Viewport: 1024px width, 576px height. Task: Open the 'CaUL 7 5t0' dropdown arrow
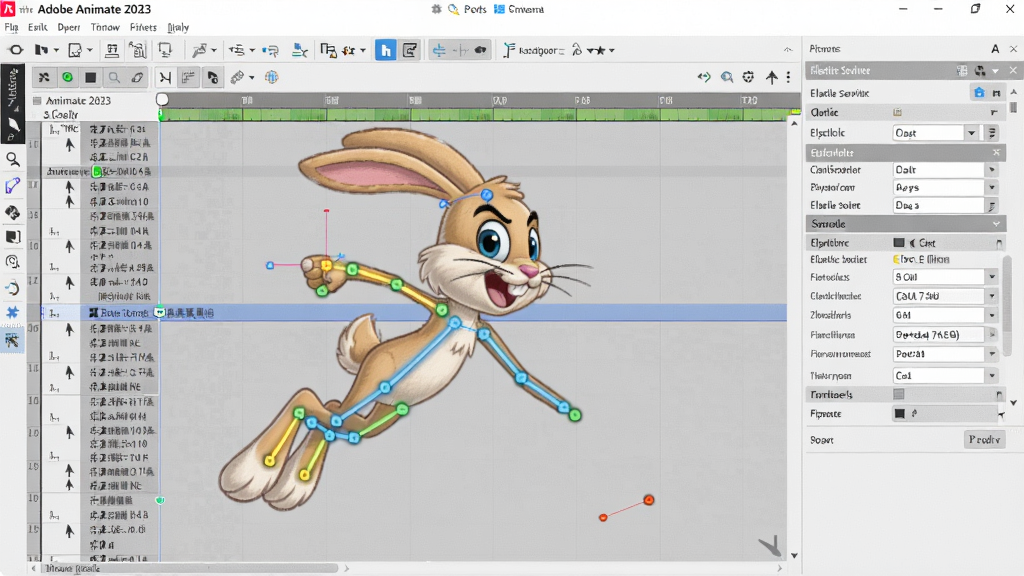click(x=992, y=296)
